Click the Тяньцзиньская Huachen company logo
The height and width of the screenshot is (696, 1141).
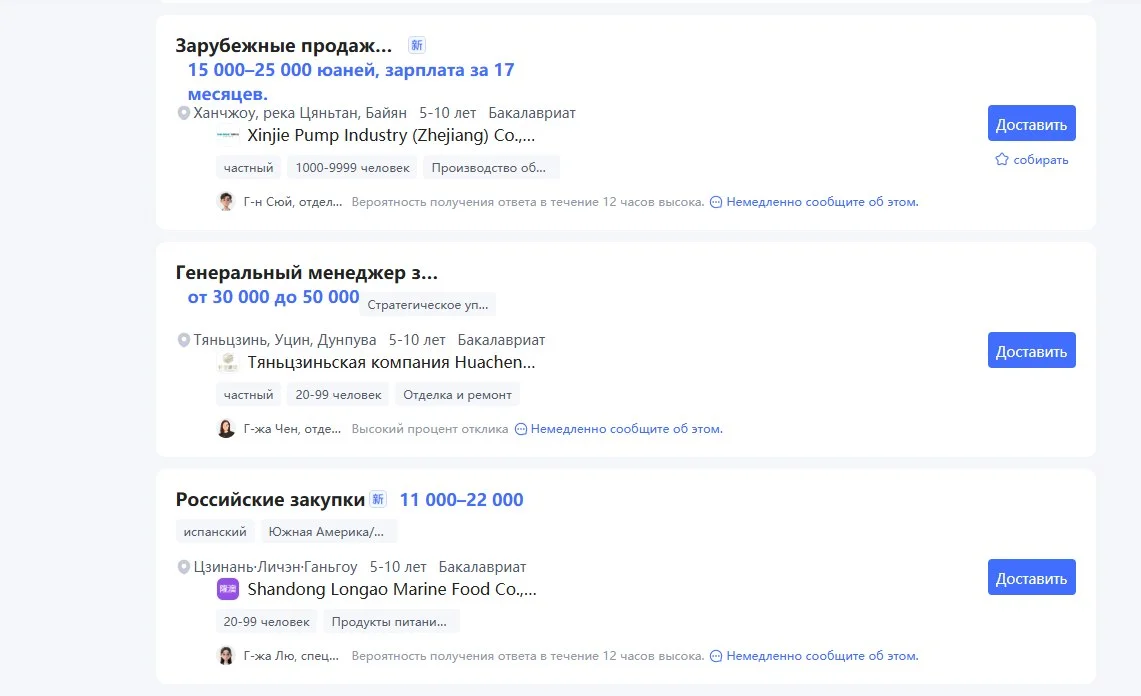coord(227,362)
